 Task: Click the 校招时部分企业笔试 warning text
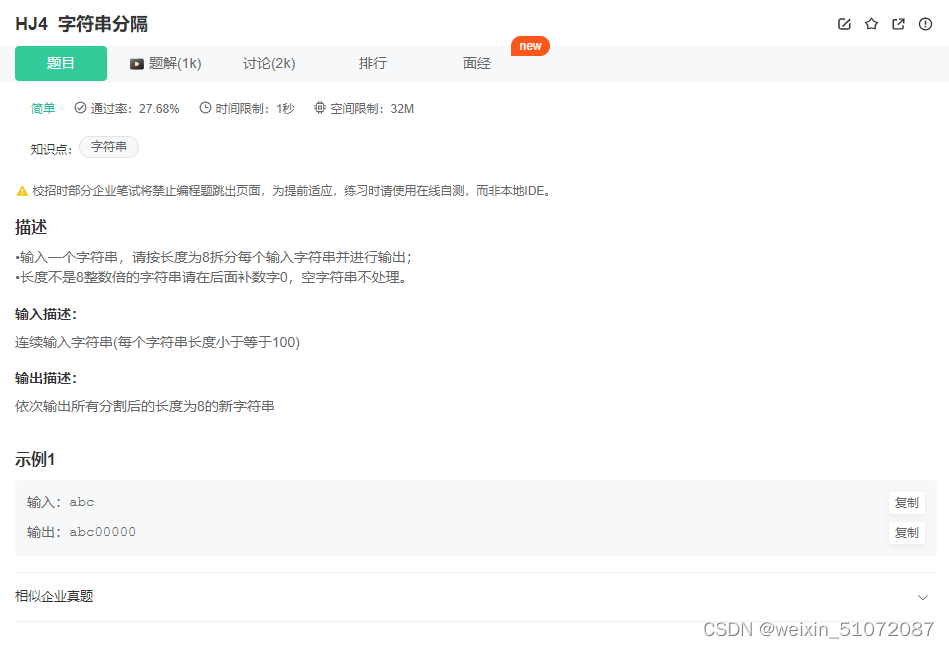pos(292,191)
